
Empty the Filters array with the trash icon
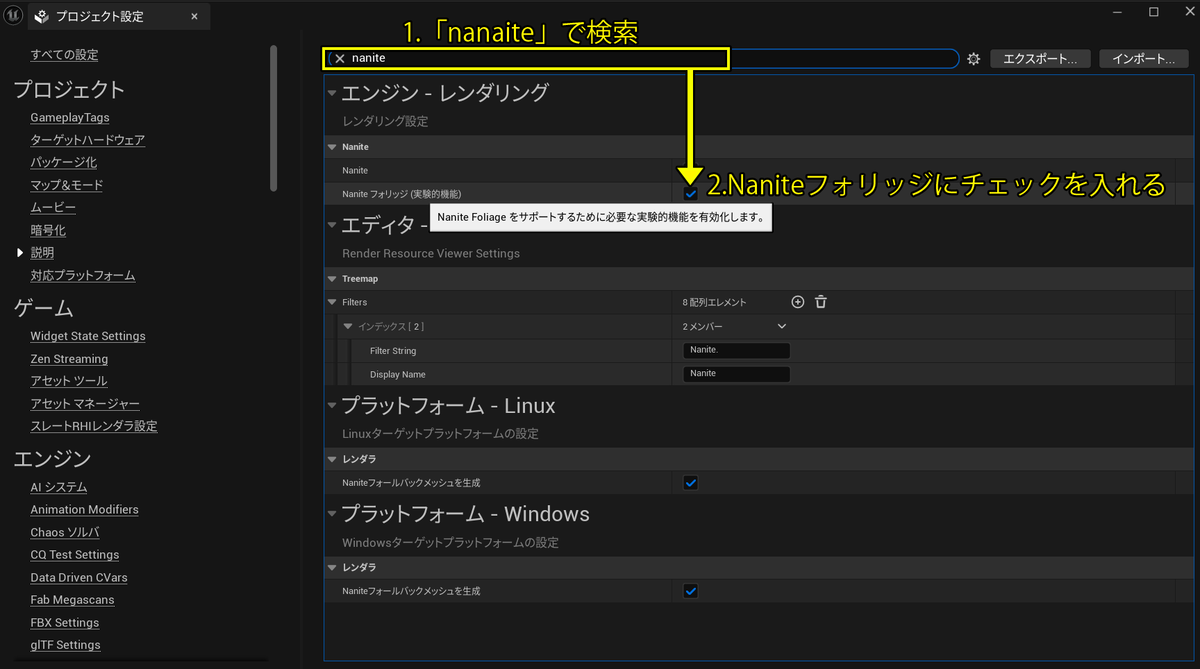point(821,302)
